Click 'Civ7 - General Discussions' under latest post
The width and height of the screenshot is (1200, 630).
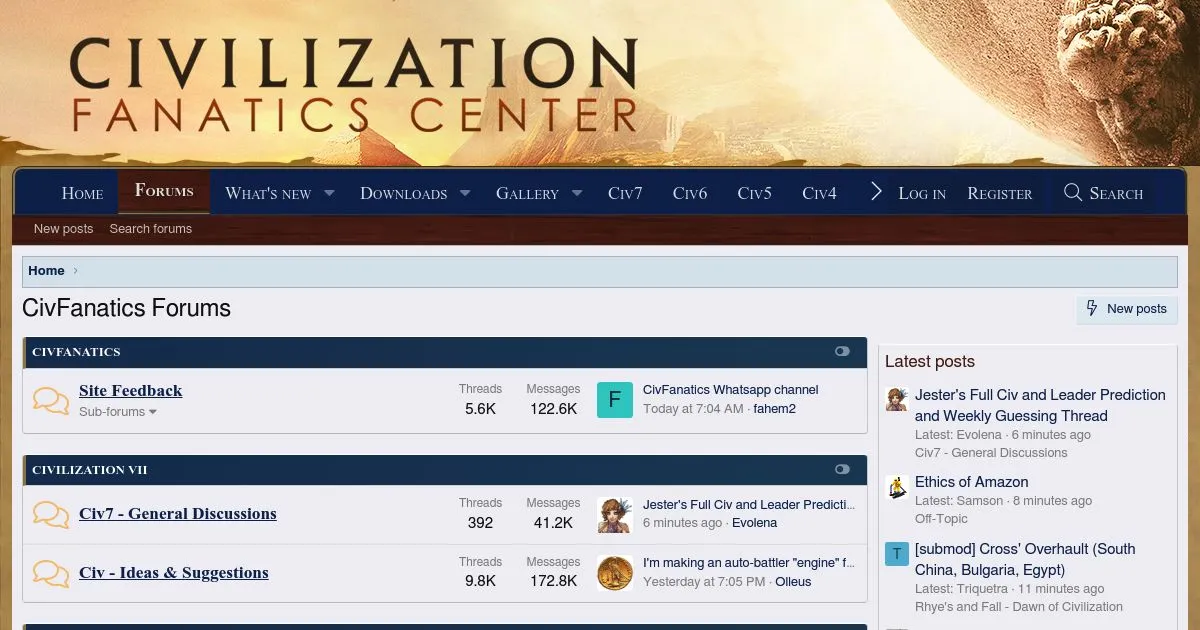[991, 453]
